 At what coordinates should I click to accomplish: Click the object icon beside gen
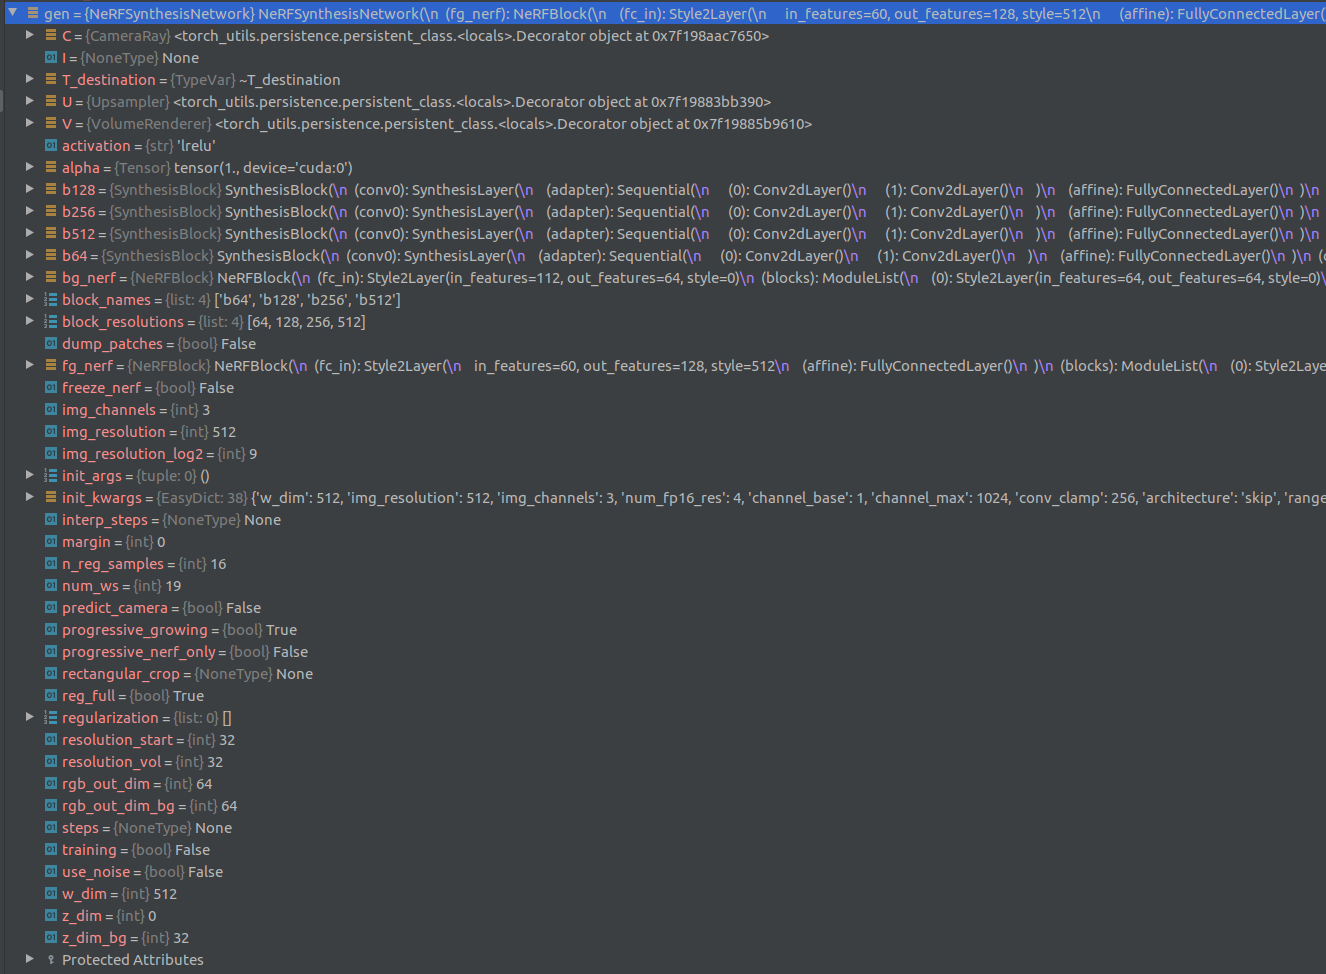coord(33,13)
